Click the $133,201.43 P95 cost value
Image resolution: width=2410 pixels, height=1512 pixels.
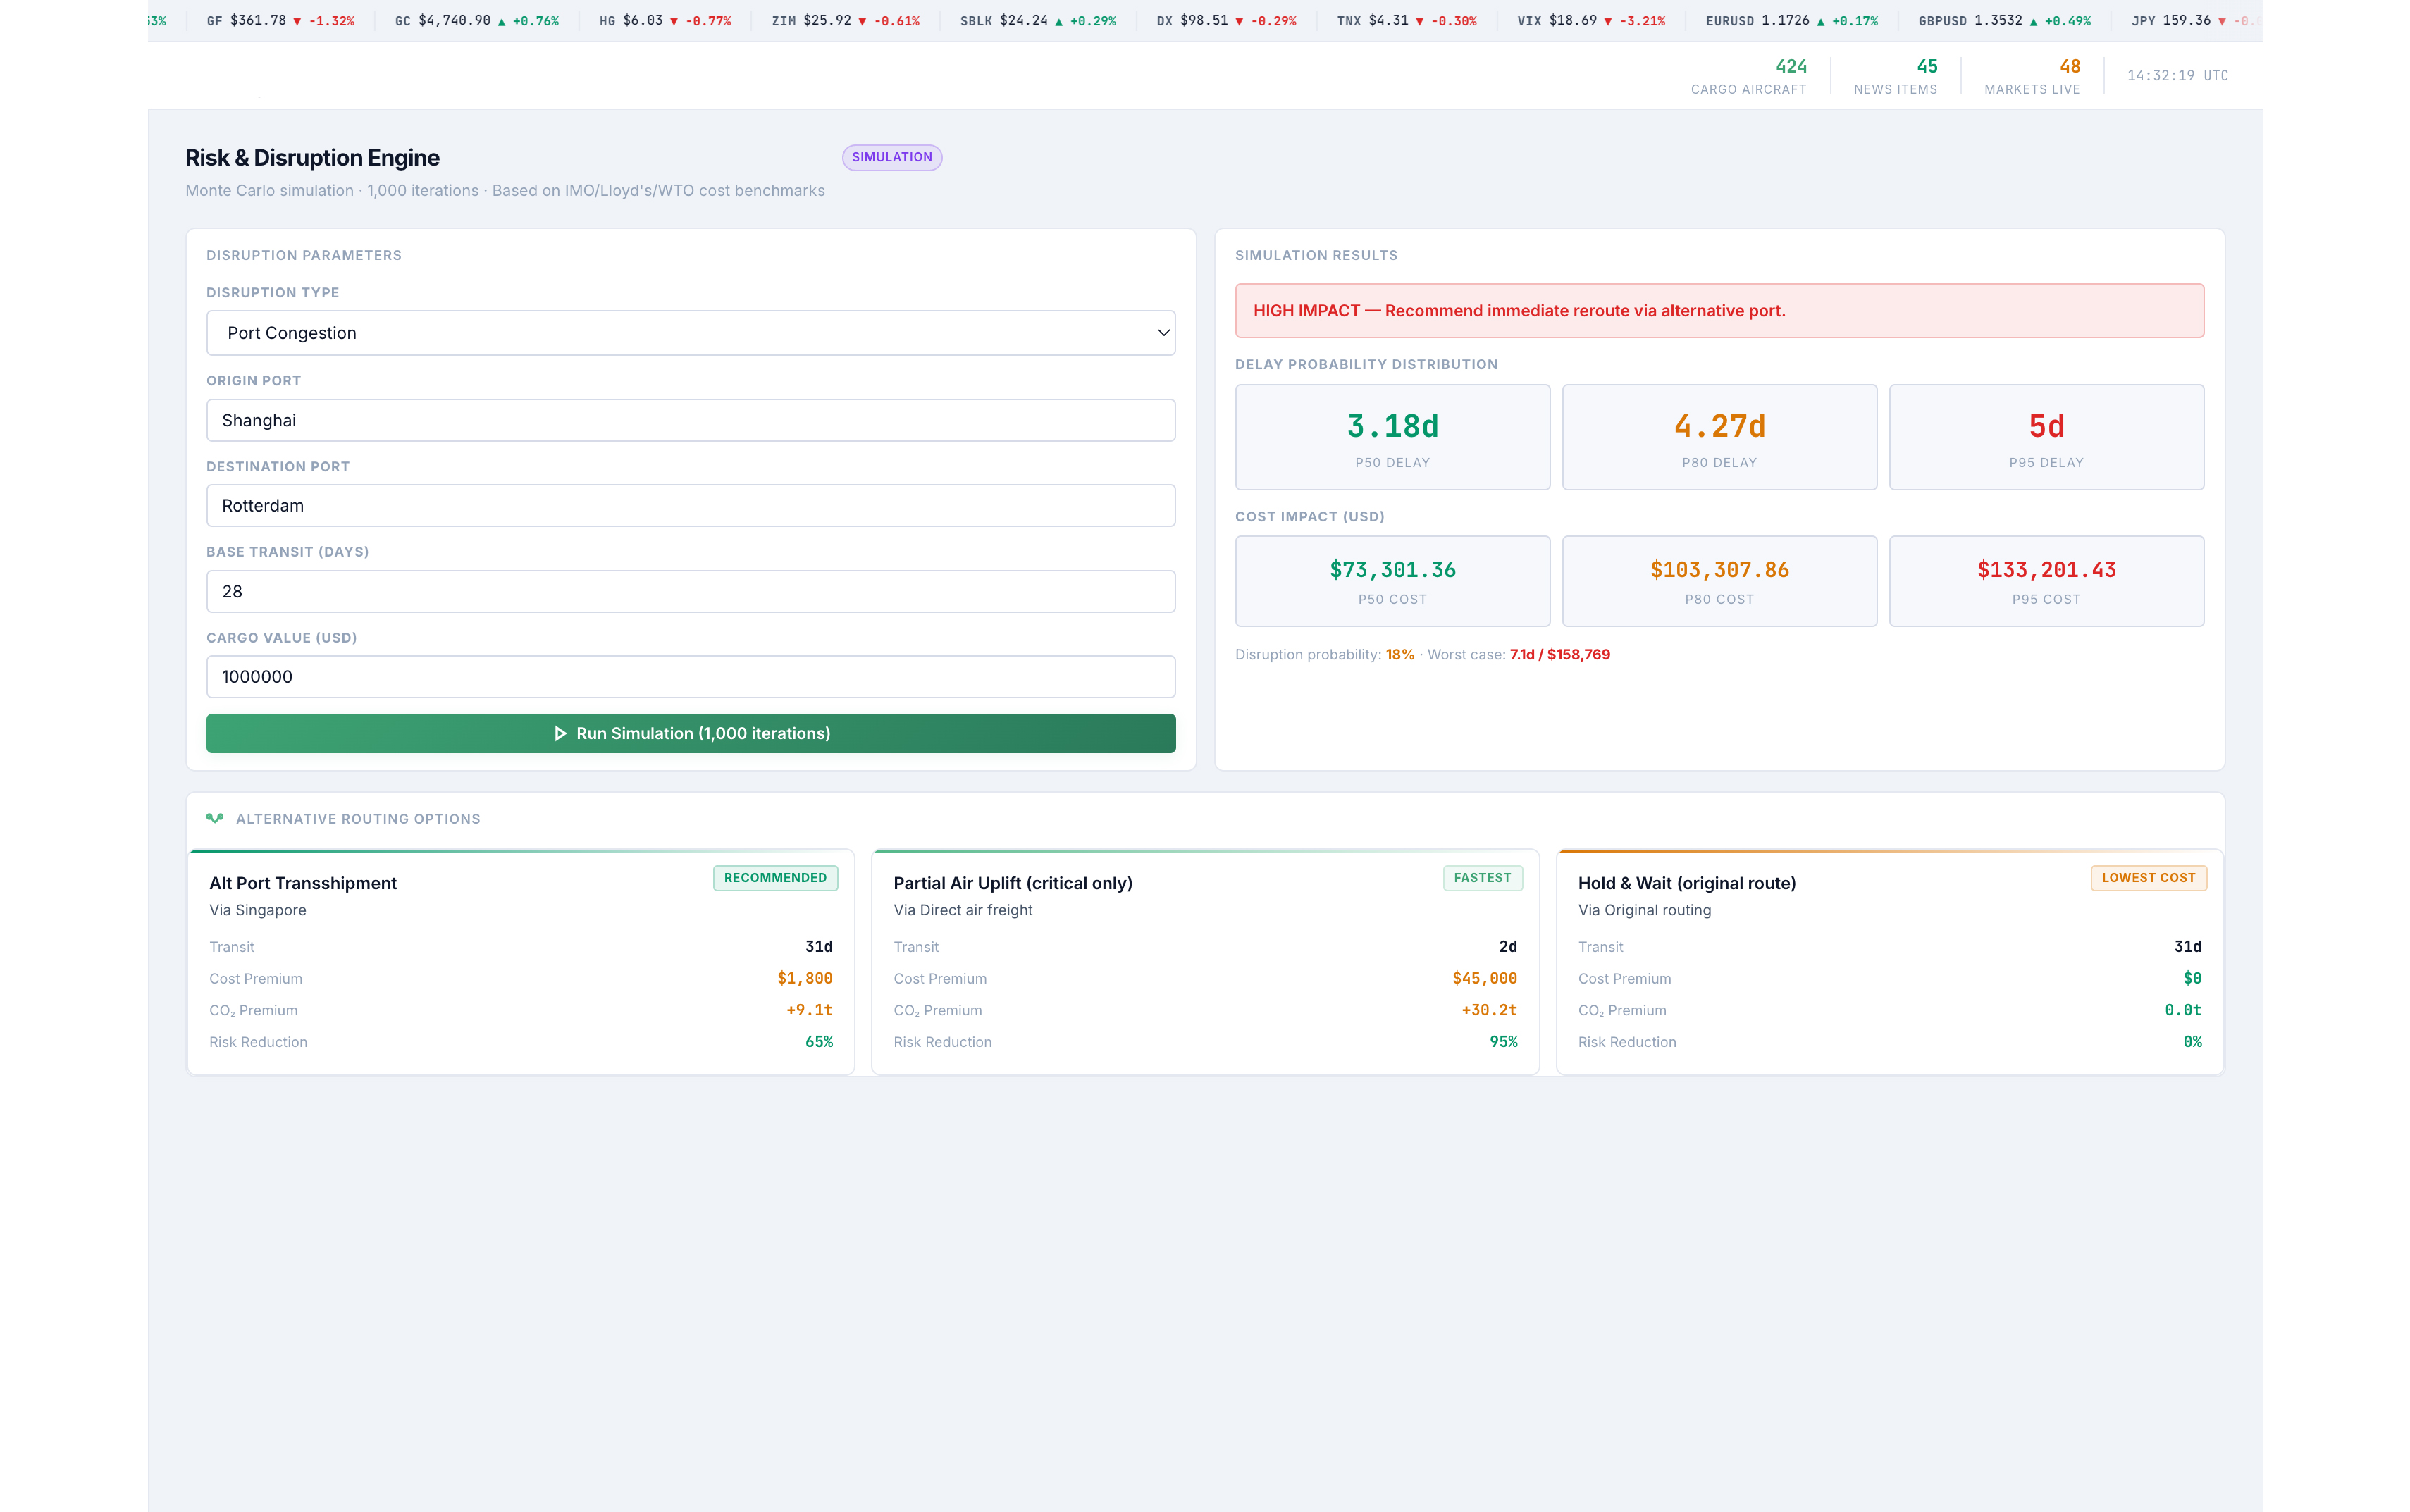click(2046, 570)
